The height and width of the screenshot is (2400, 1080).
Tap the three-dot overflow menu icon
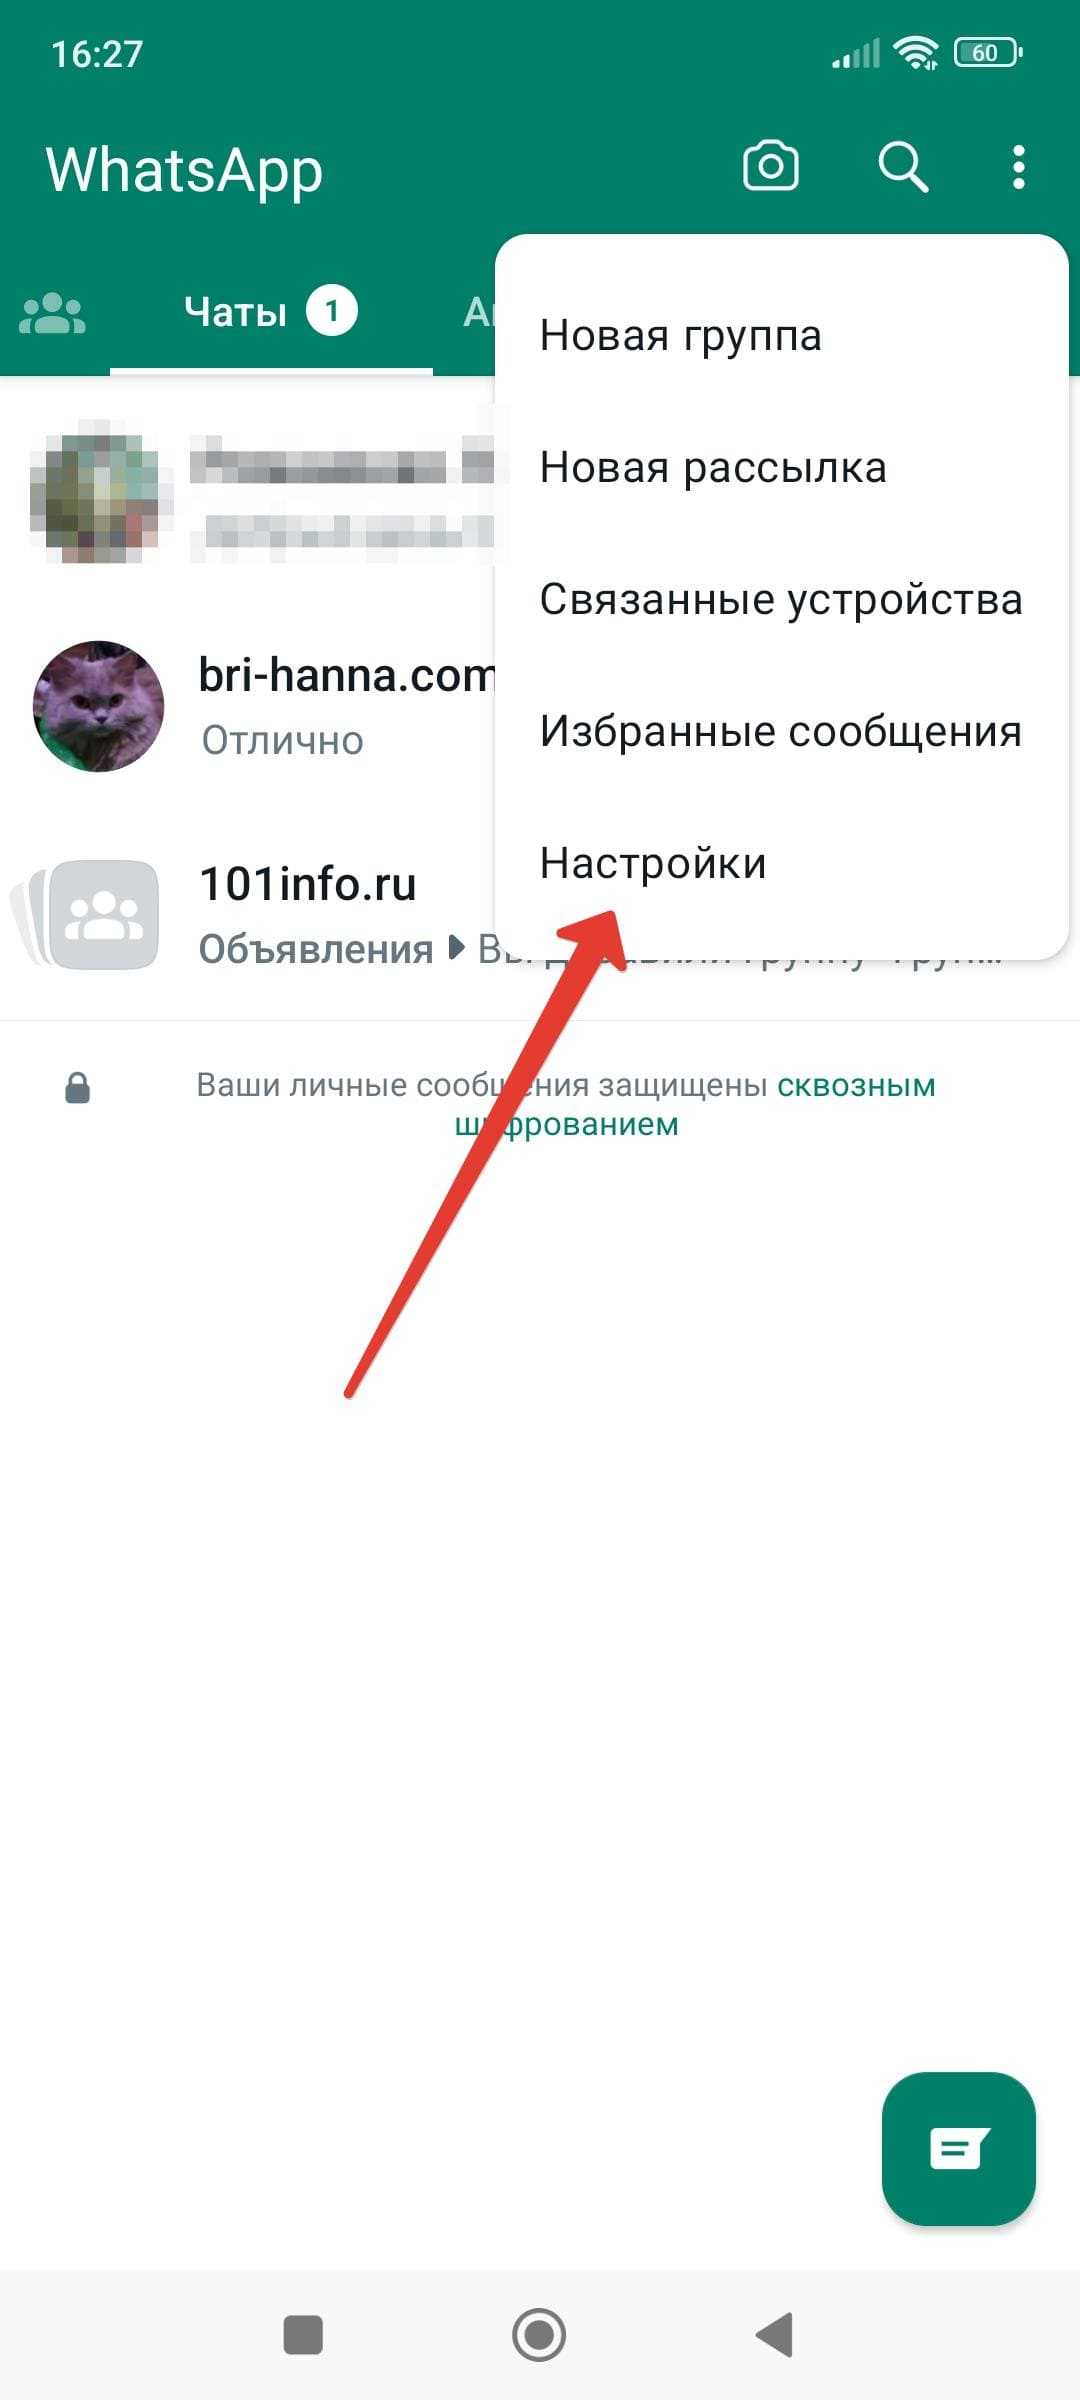click(x=1018, y=167)
